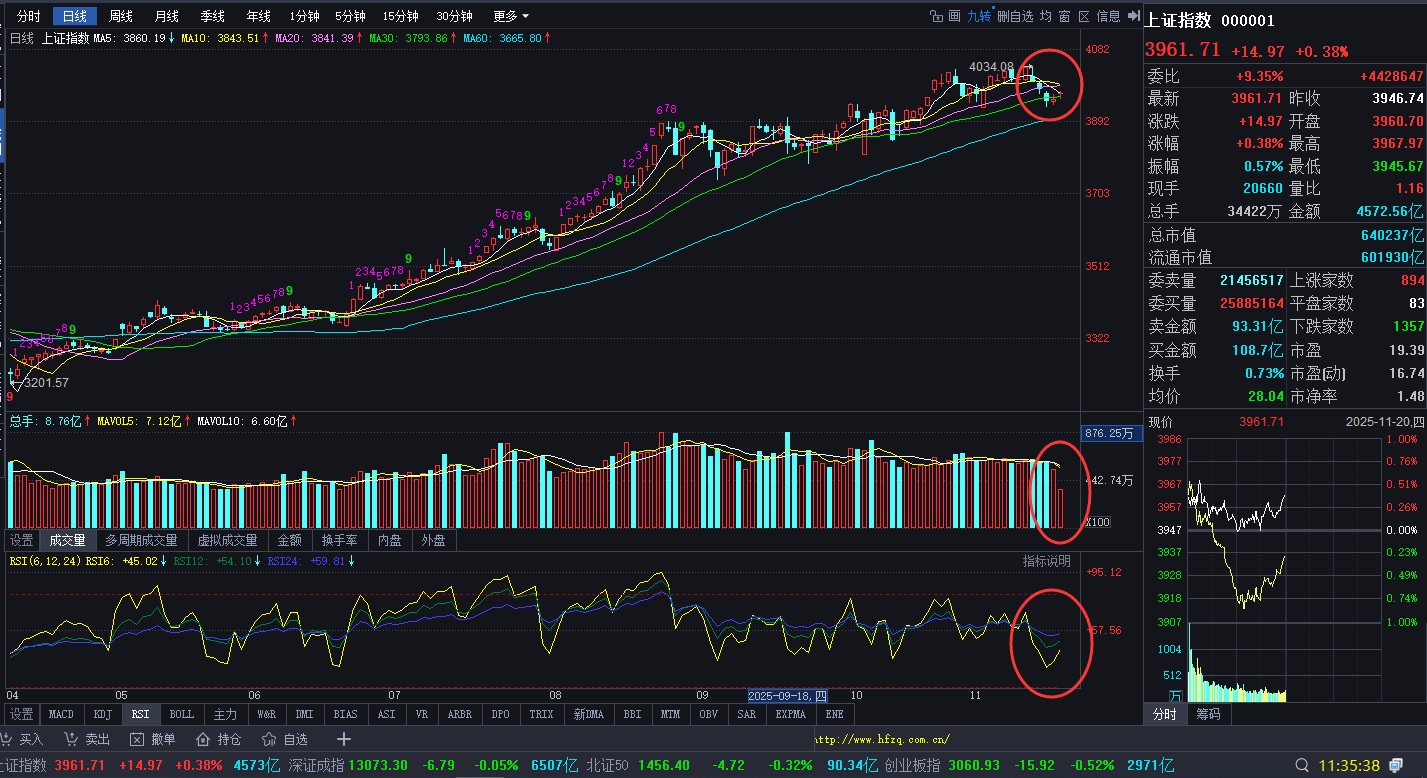Click the plus icon beside 自选

coord(344,739)
